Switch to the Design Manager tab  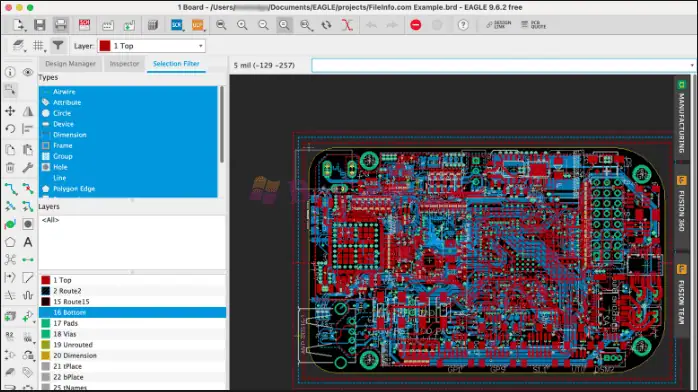pos(70,64)
